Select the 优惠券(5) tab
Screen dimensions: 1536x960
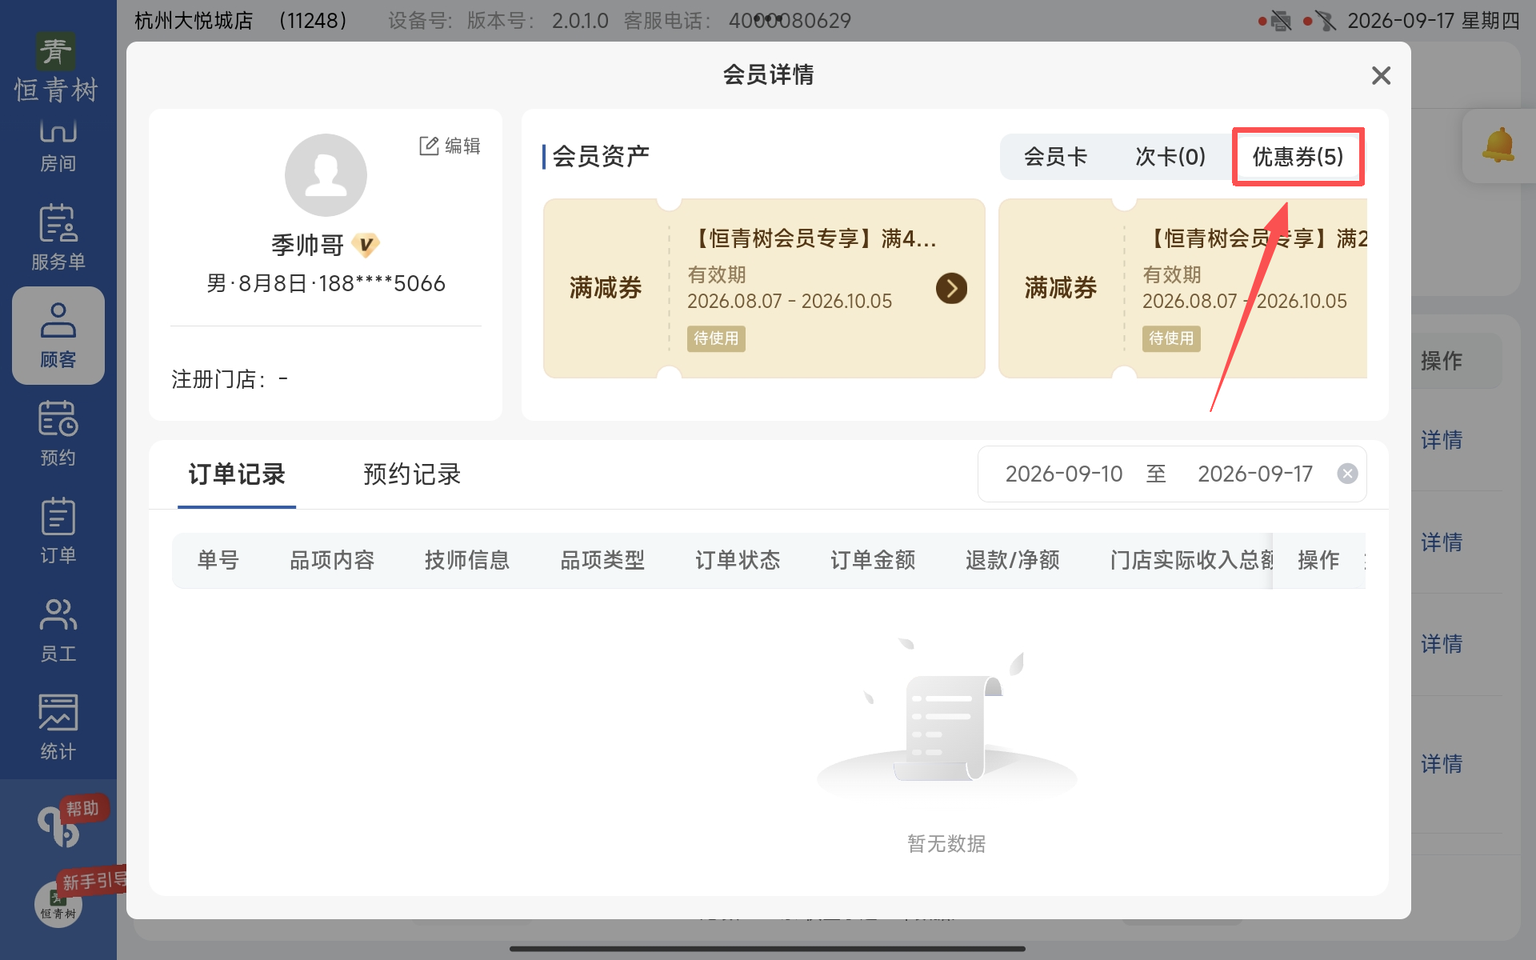1298,157
